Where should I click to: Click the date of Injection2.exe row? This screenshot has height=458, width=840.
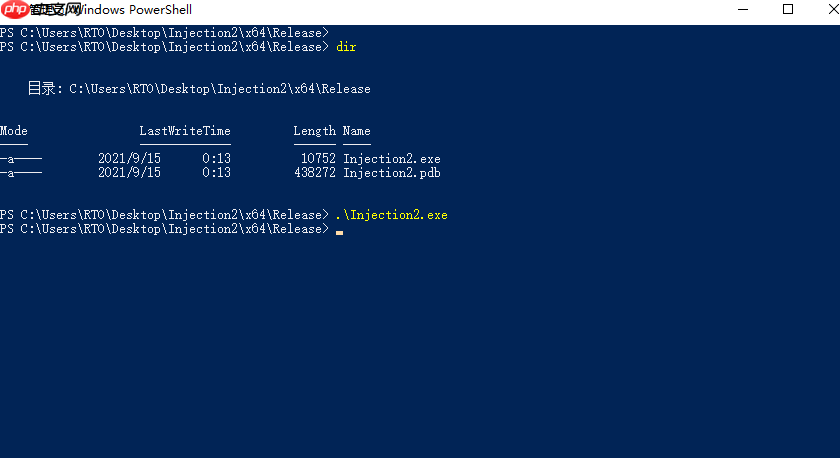point(129,159)
